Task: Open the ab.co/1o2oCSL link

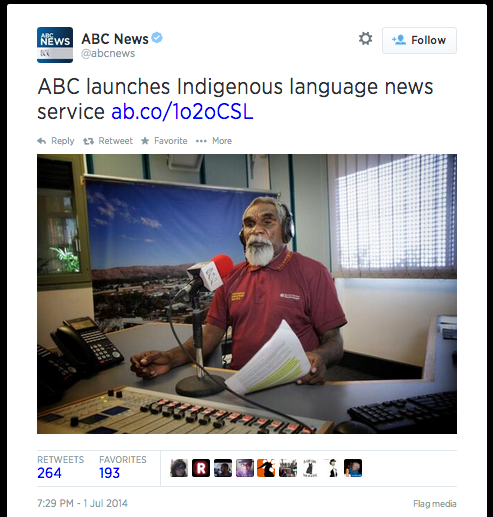Action: (182, 111)
